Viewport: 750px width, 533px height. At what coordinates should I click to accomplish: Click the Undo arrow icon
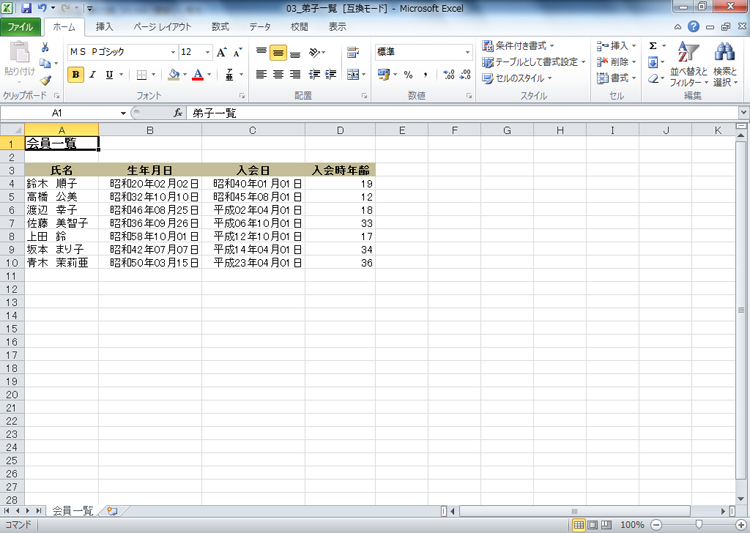pyautogui.click(x=42, y=8)
